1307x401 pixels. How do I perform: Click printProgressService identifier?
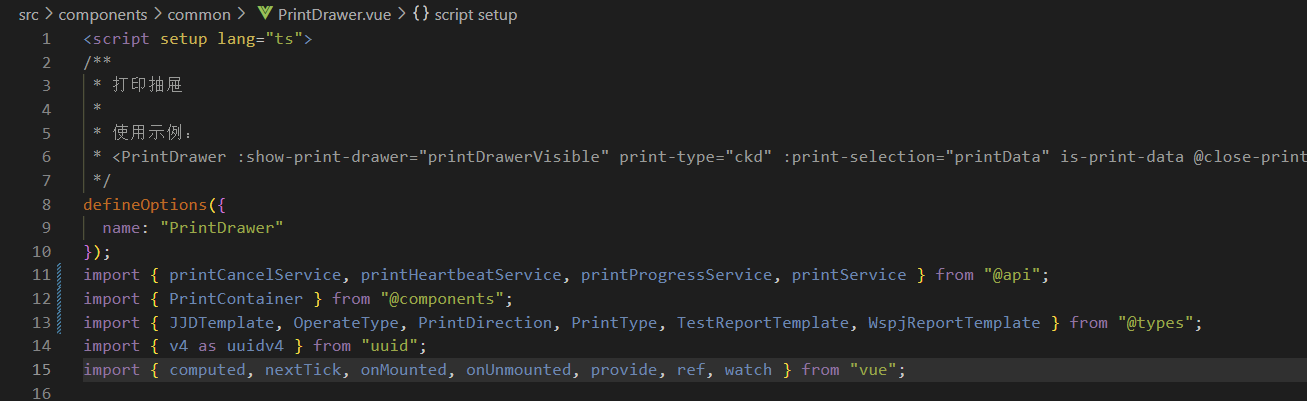[x=676, y=275]
